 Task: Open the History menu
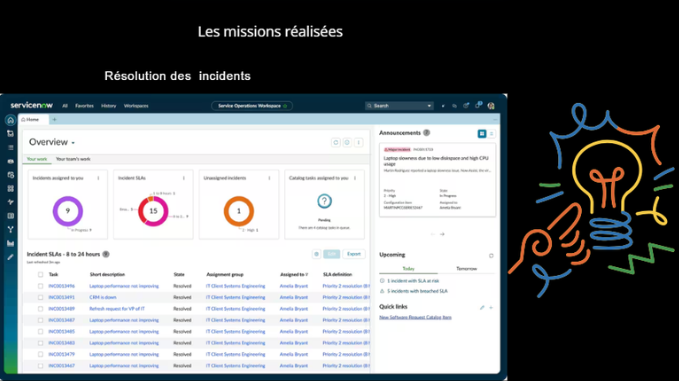click(109, 106)
